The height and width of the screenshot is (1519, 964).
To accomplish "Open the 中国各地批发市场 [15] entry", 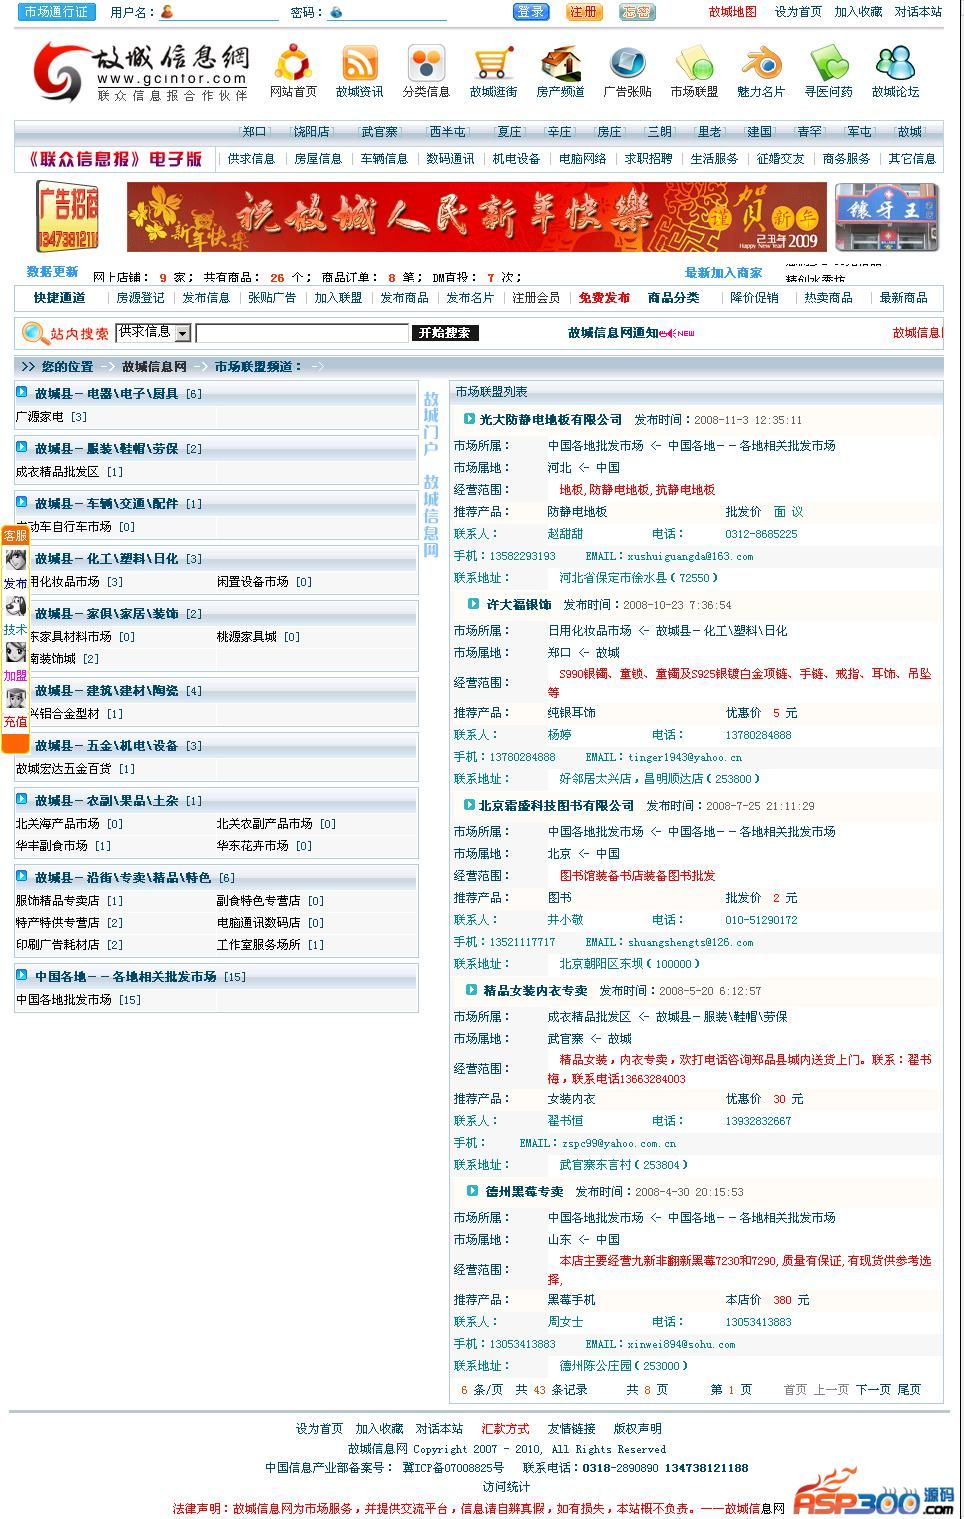I will [x=78, y=999].
